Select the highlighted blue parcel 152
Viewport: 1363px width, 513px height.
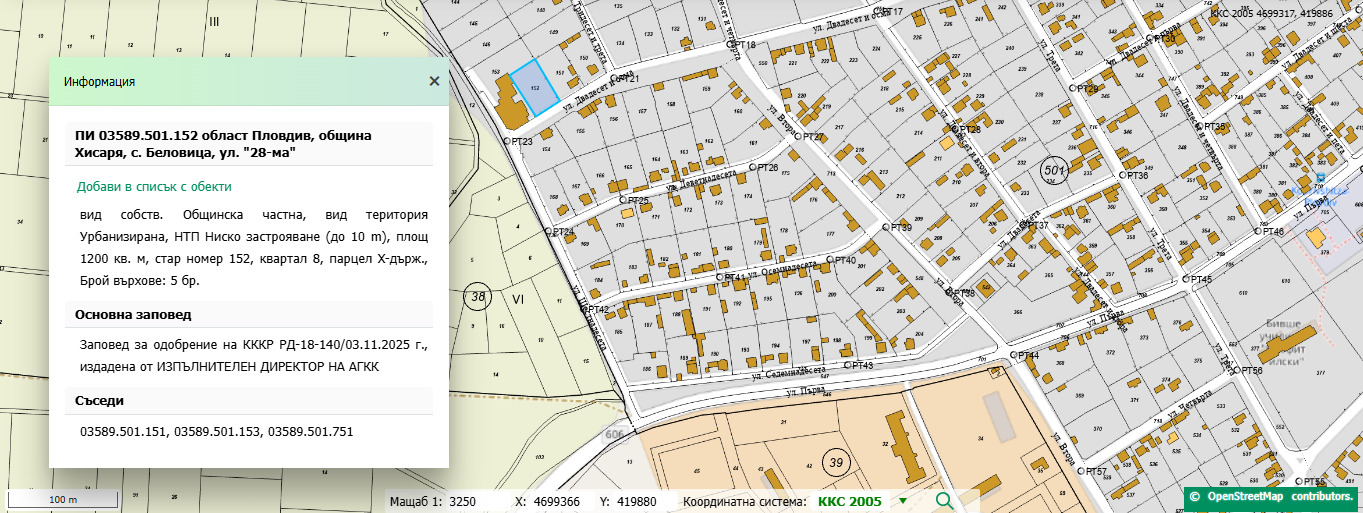click(x=534, y=90)
